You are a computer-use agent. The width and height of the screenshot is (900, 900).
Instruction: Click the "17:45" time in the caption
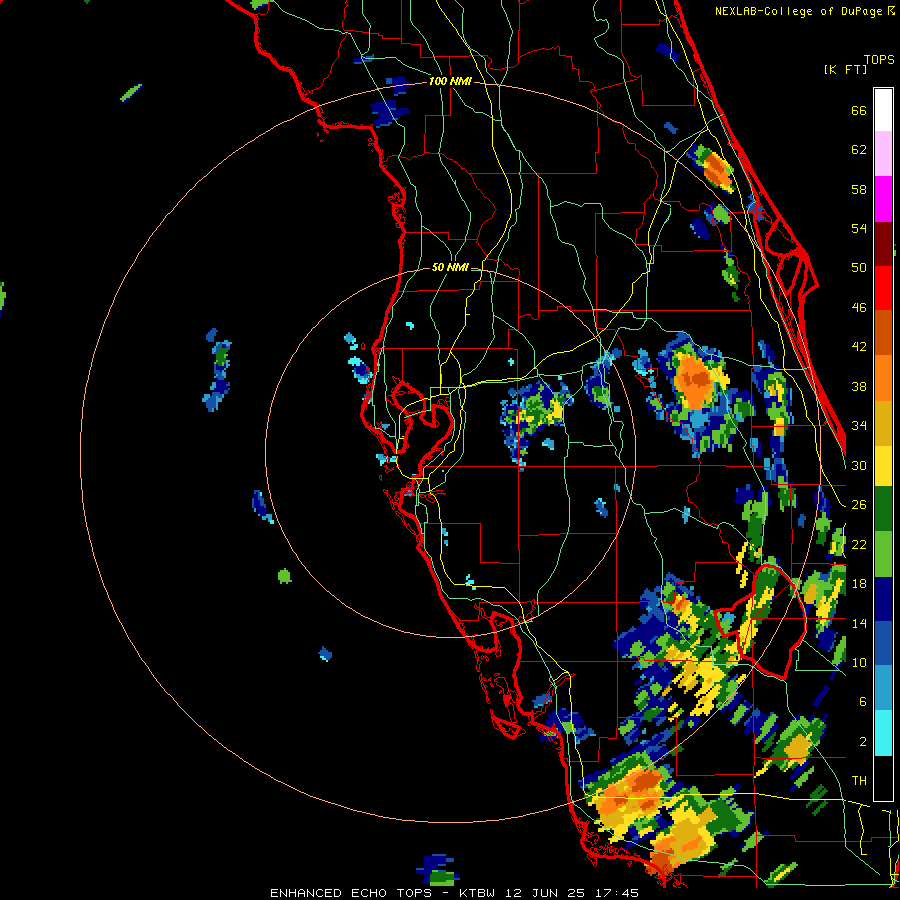coord(616,893)
